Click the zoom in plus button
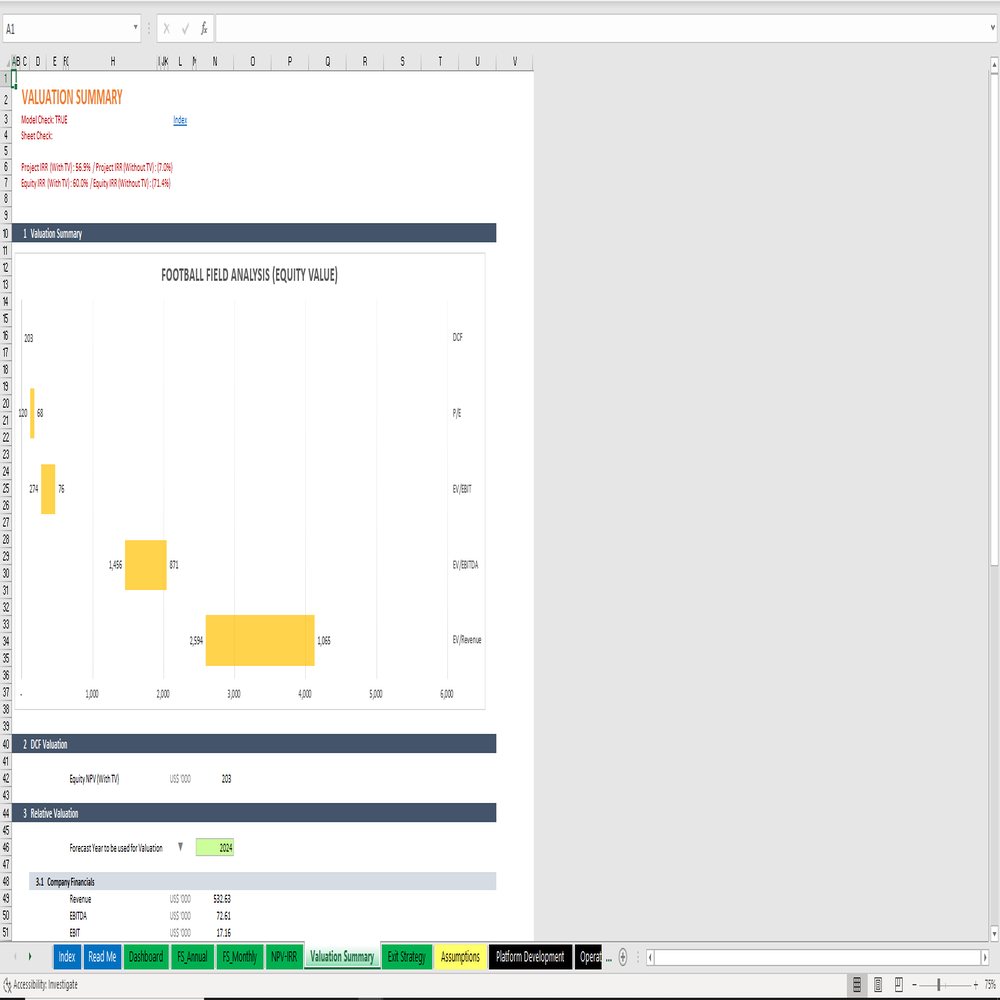 click(x=976, y=985)
